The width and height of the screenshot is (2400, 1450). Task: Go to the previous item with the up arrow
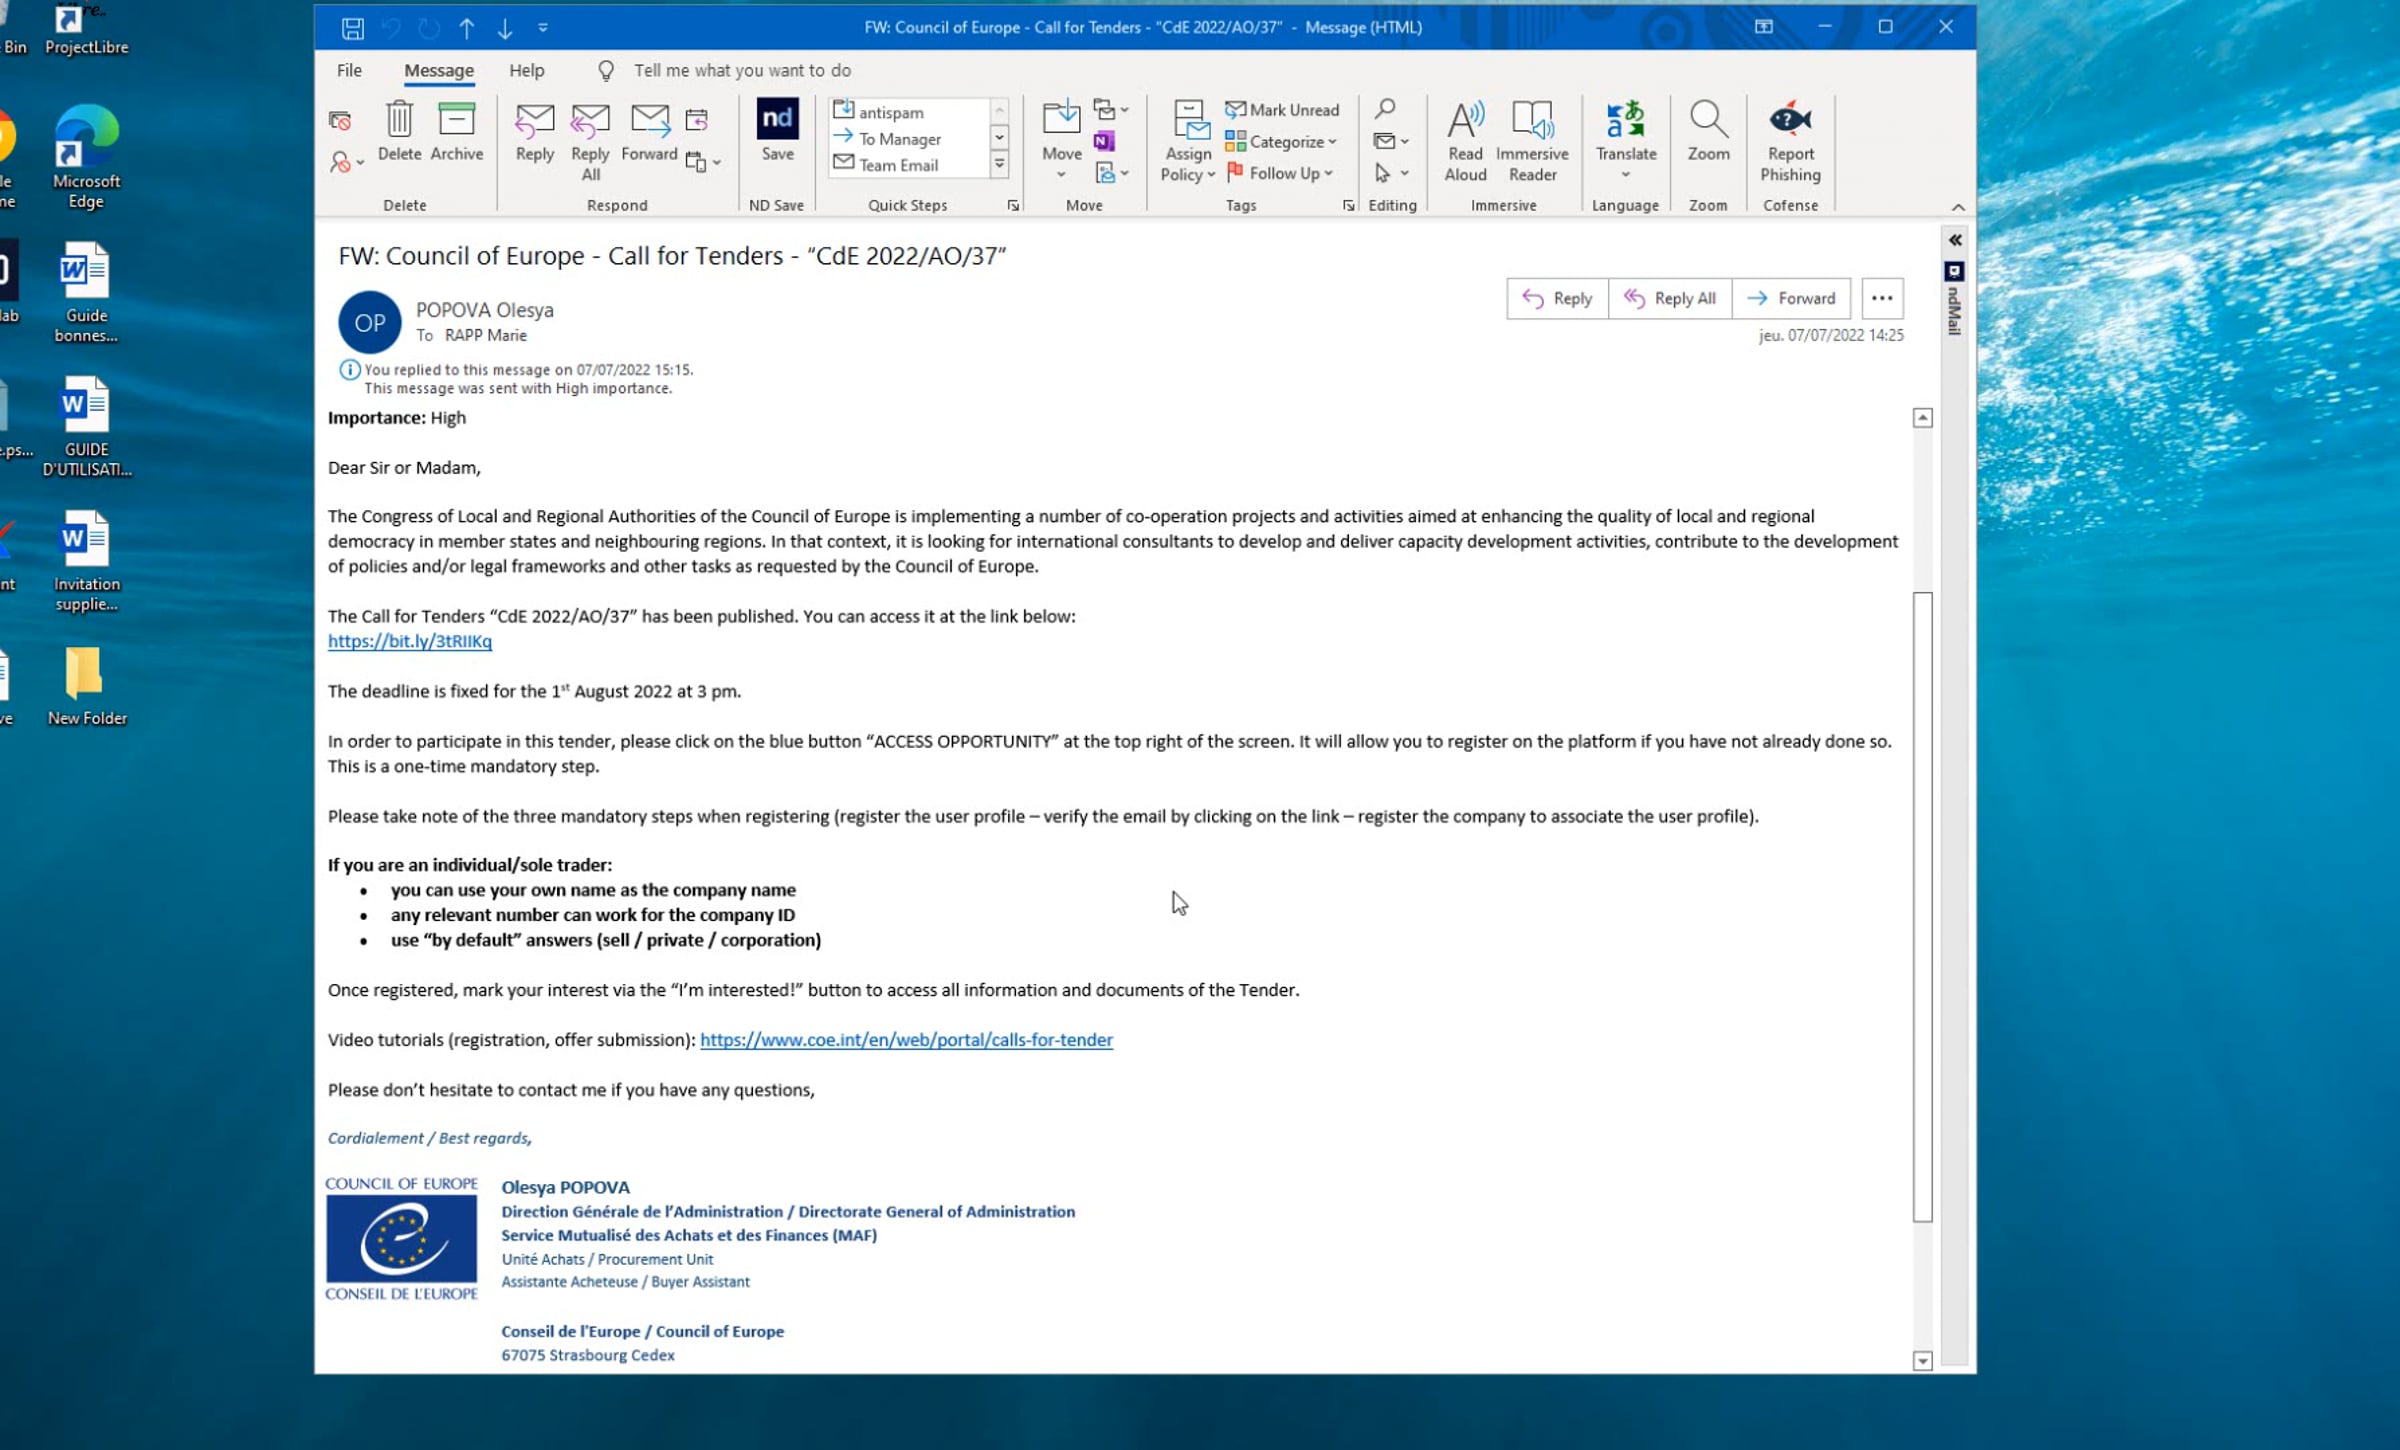click(x=467, y=28)
